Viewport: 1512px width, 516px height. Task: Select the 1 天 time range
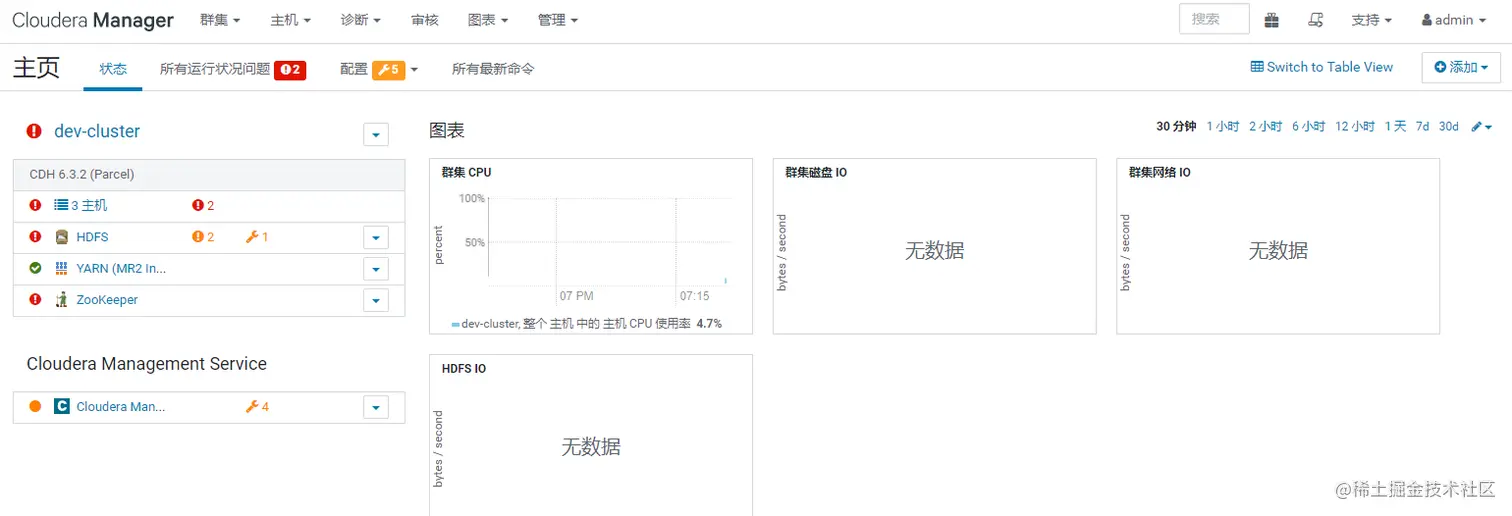coord(1396,126)
